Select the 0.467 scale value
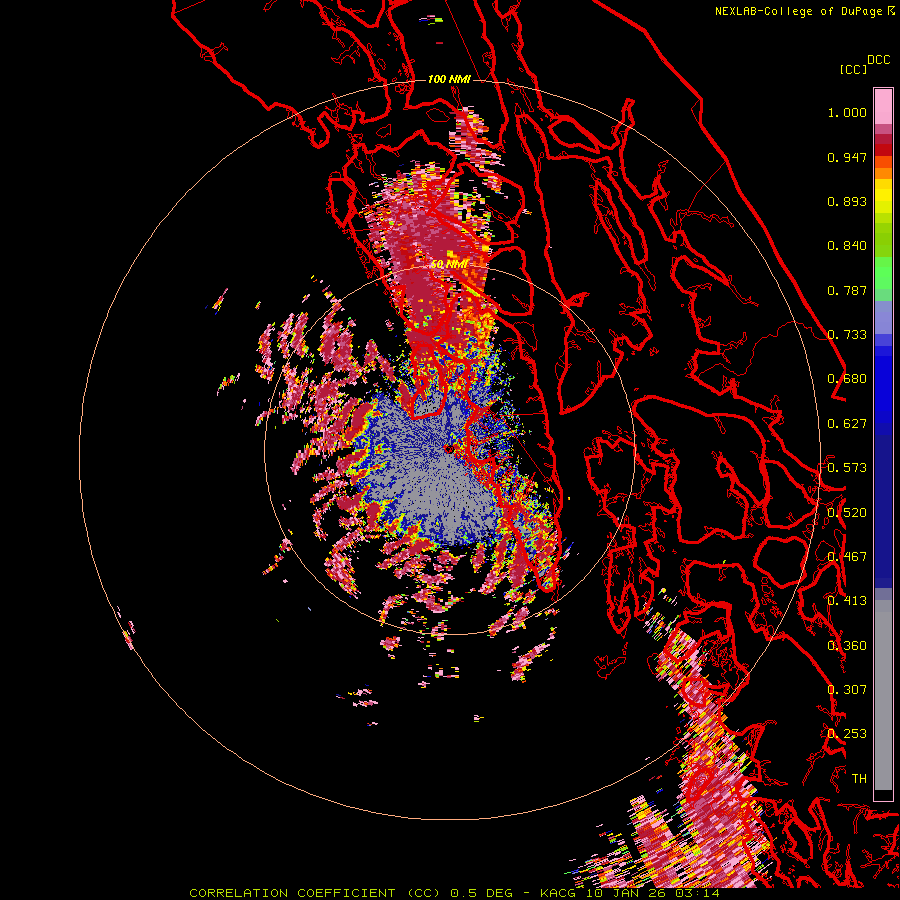This screenshot has height=900, width=900. click(847, 557)
